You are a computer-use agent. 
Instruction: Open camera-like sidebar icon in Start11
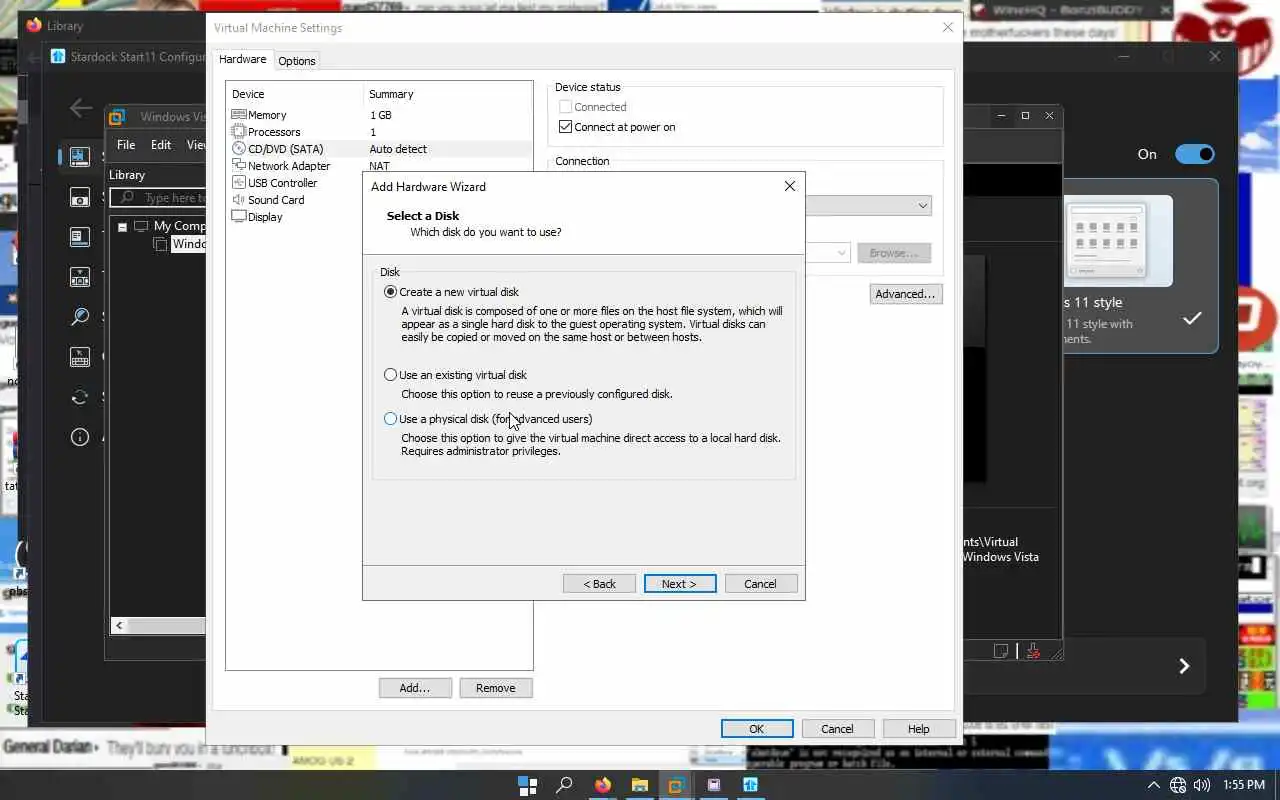80,197
